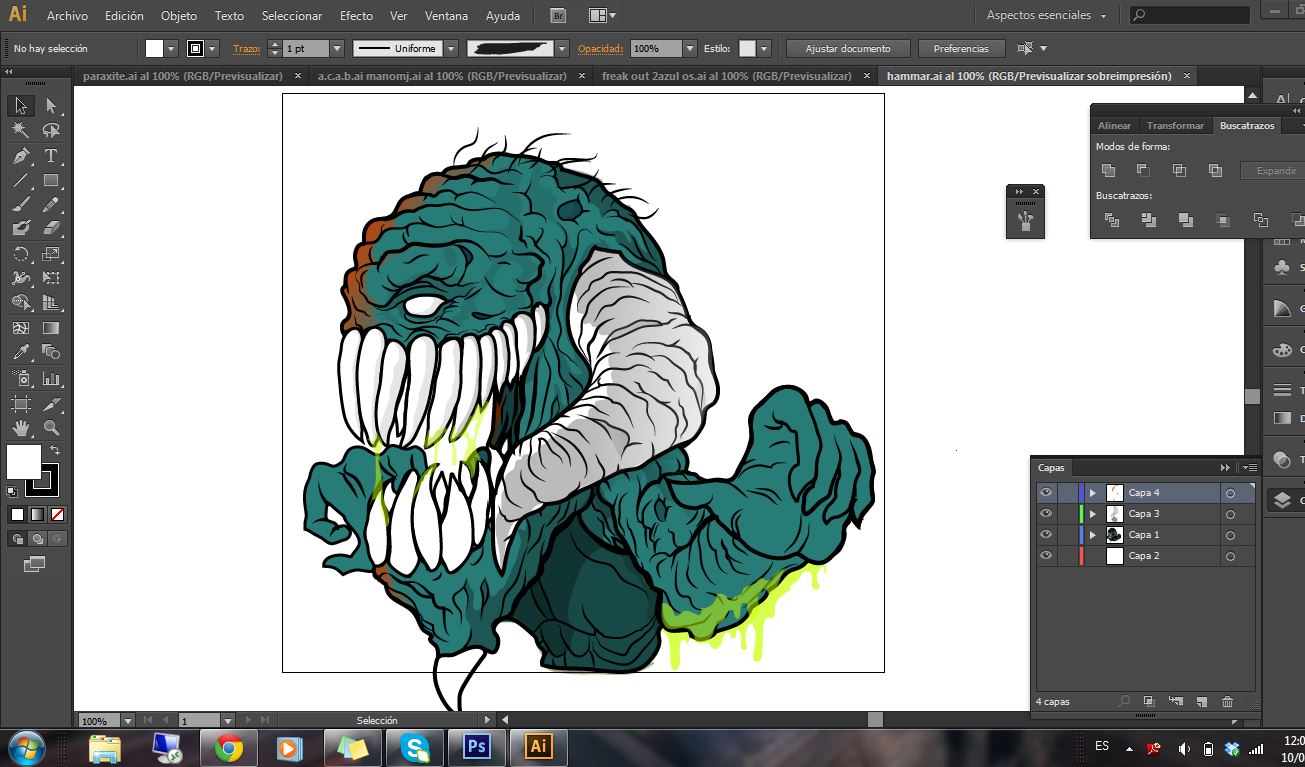Switch to the Alinear tab
The height and width of the screenshot is (767, 1305).
point(1114,125)
